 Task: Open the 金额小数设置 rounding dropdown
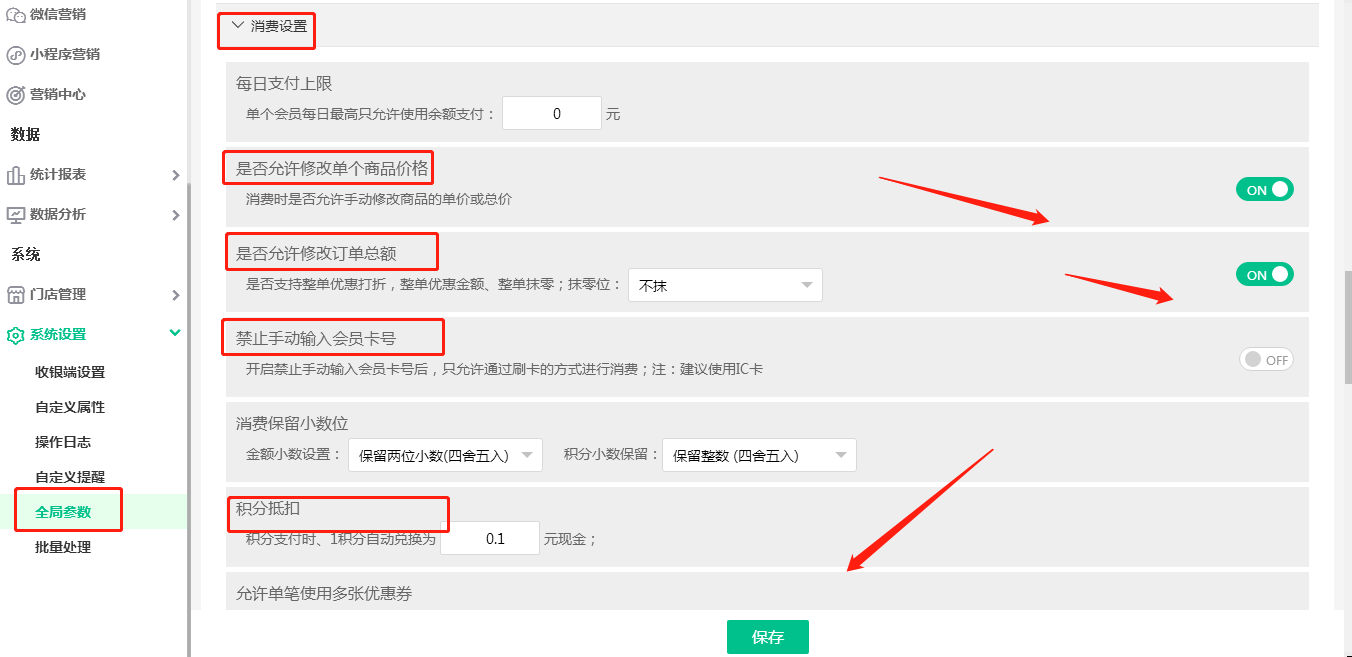(x=445, y=454)
